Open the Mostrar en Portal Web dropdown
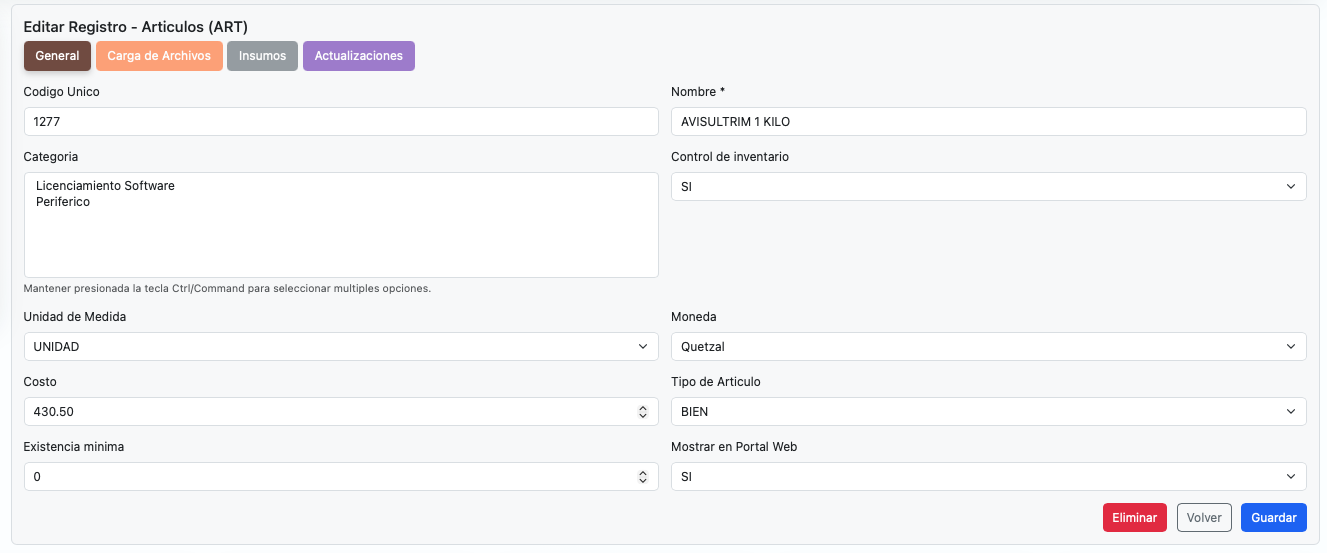Viewport: 1327px width, 553px height. pos(987,477)
